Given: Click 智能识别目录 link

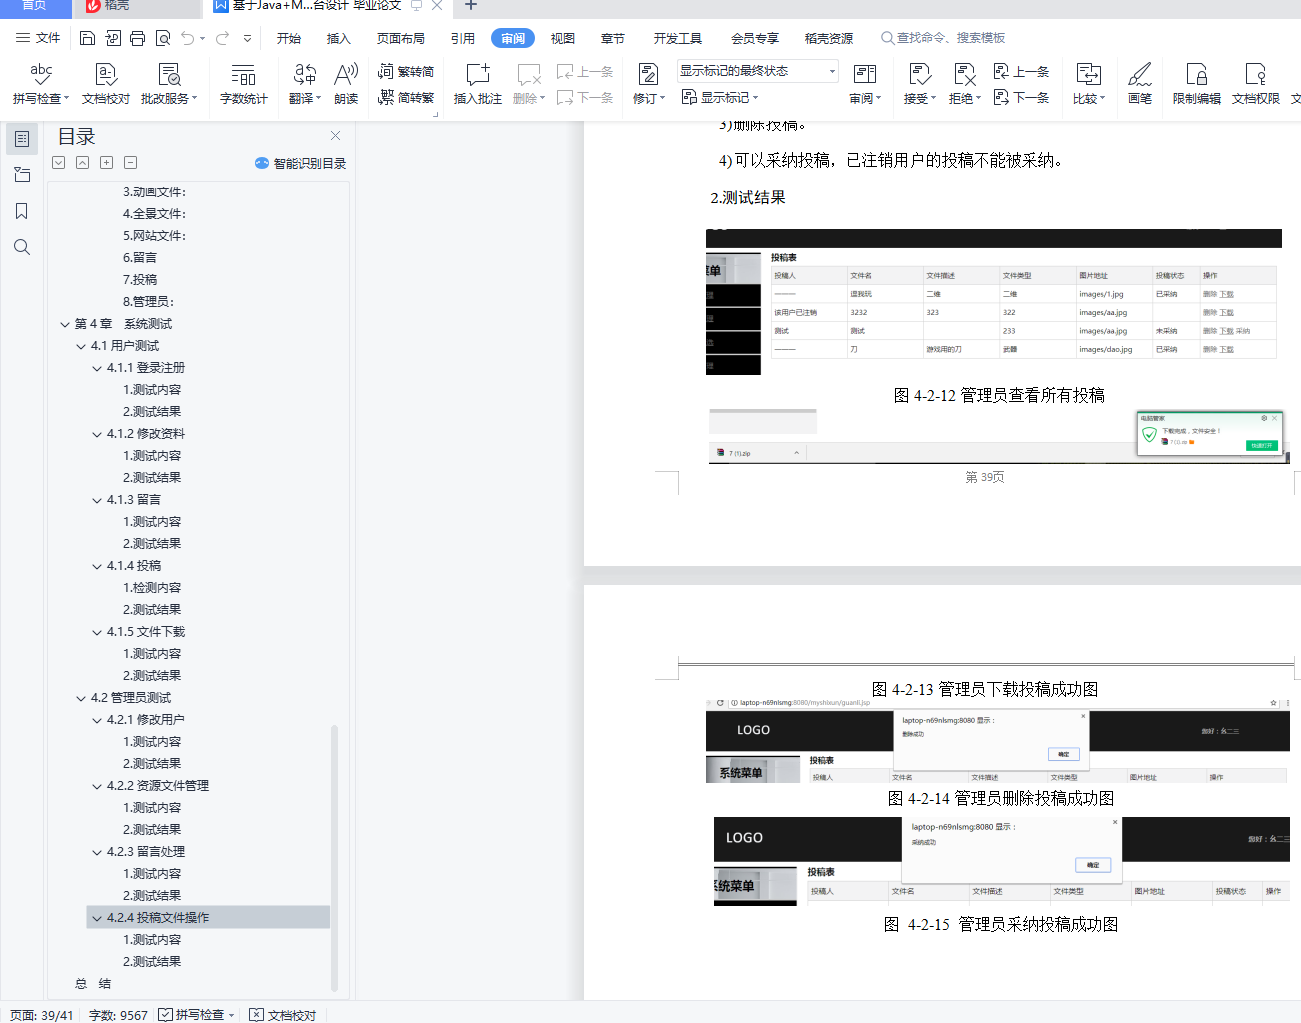Looking at the screenshot, I should pos(300,163).
